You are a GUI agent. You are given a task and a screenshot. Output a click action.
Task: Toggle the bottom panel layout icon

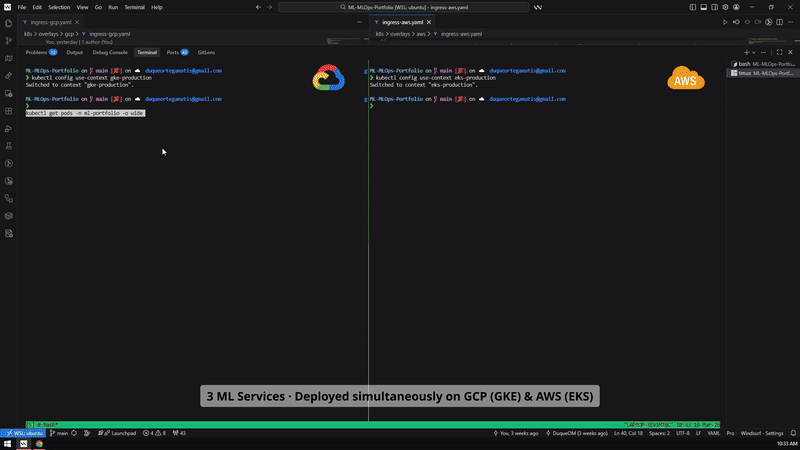(704, 7)
